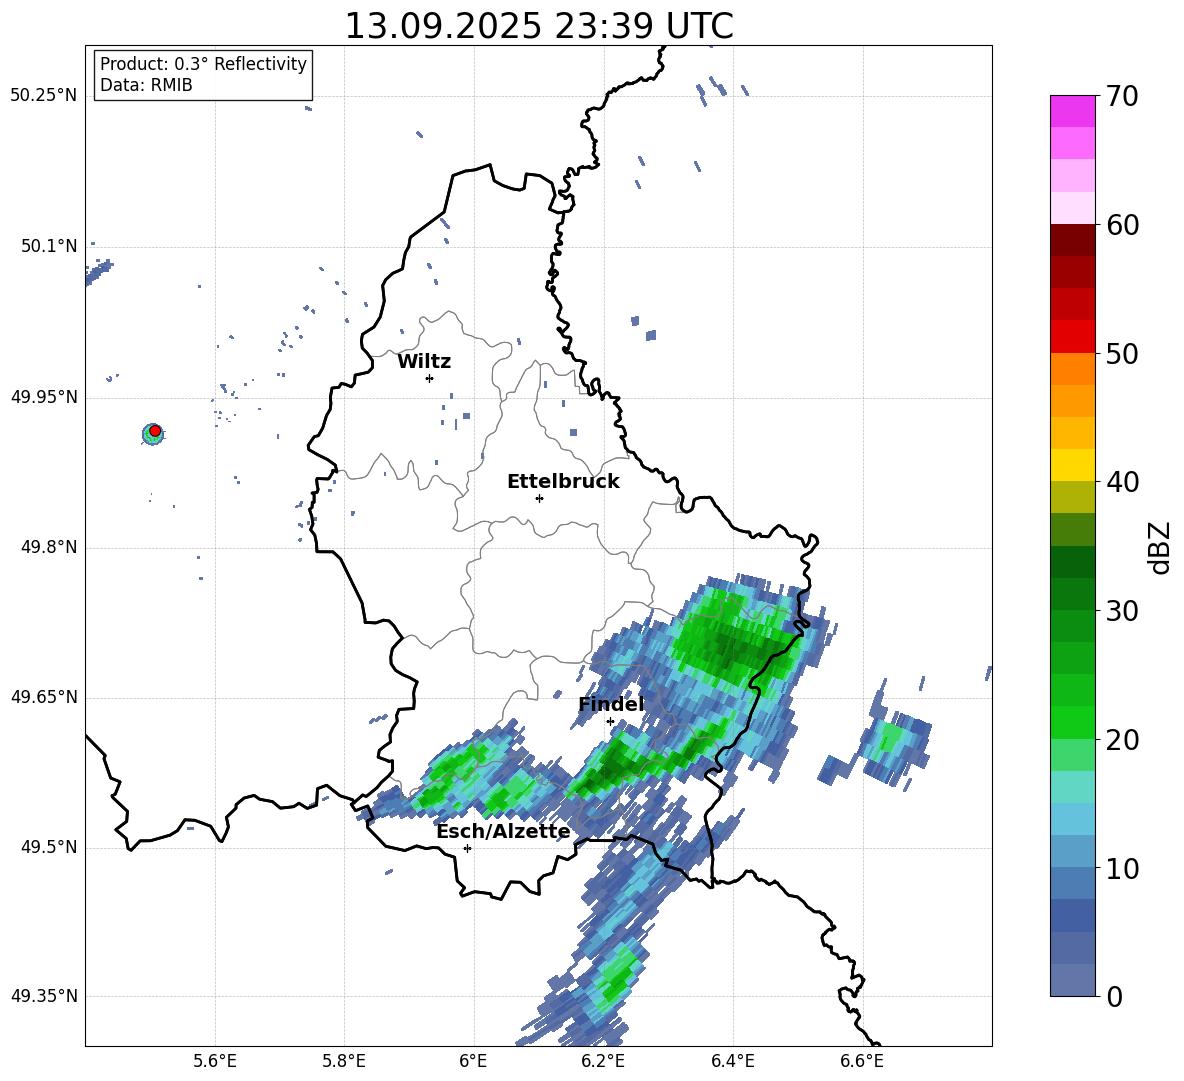Click the dBZ colorbar label
1184x1081 pixels.
tap(1160, 547)
